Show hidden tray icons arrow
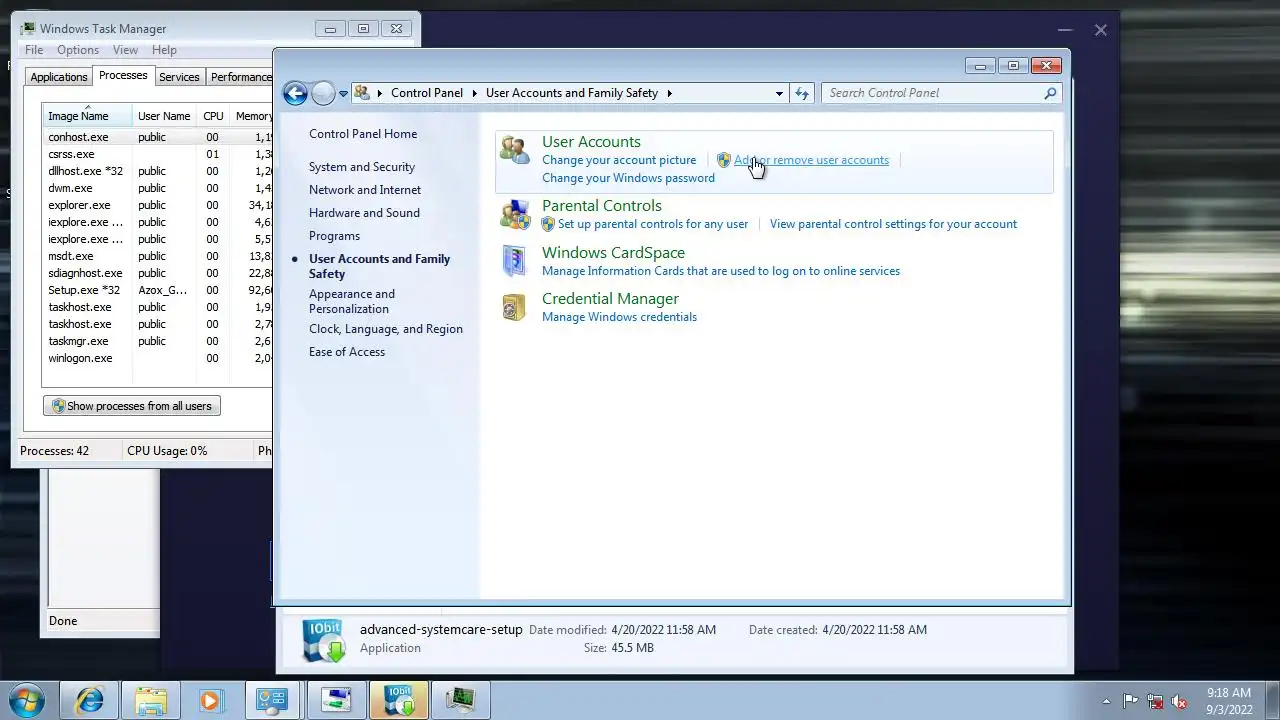 [1106, 701]
